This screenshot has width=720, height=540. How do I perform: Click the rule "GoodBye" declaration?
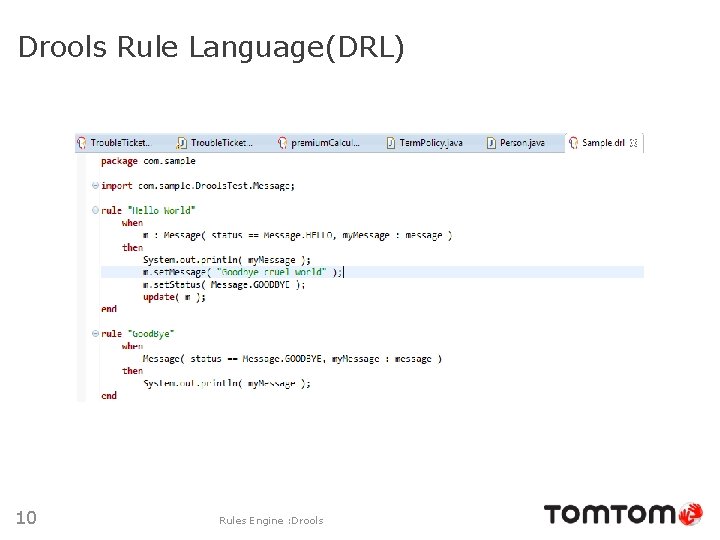[x=138, y=334]
